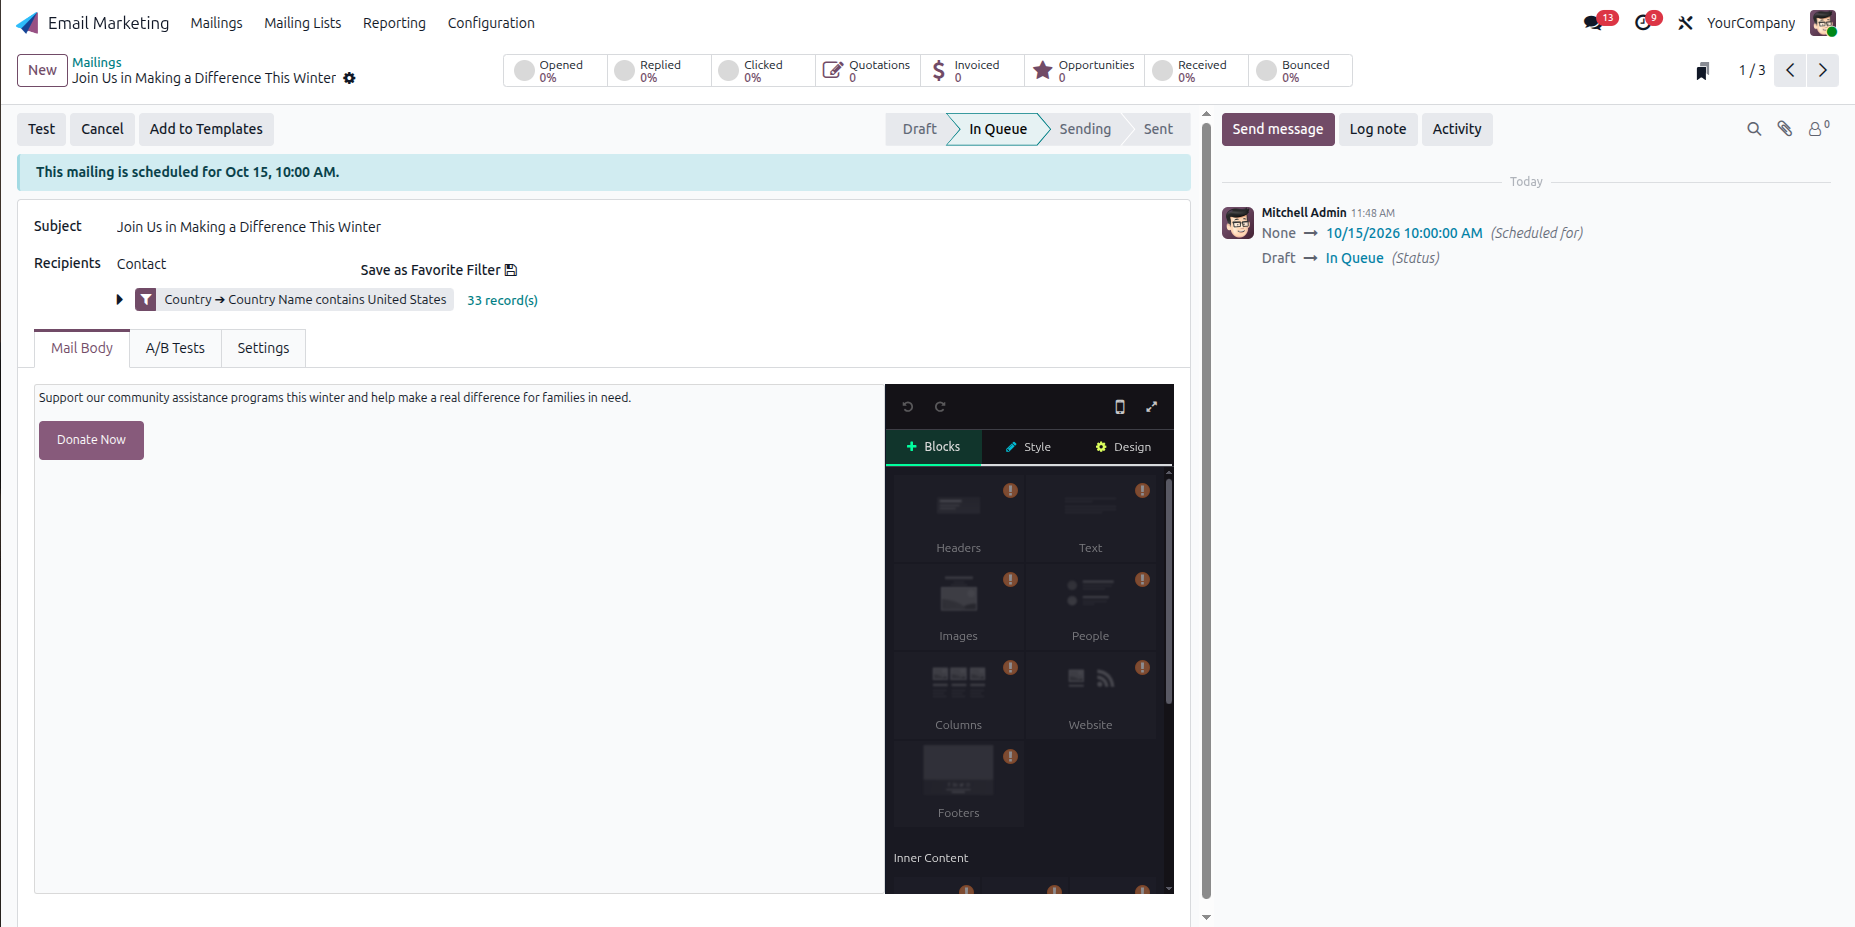
Task: Click the paperclip attachments icon
Action: click(1784, 129)
